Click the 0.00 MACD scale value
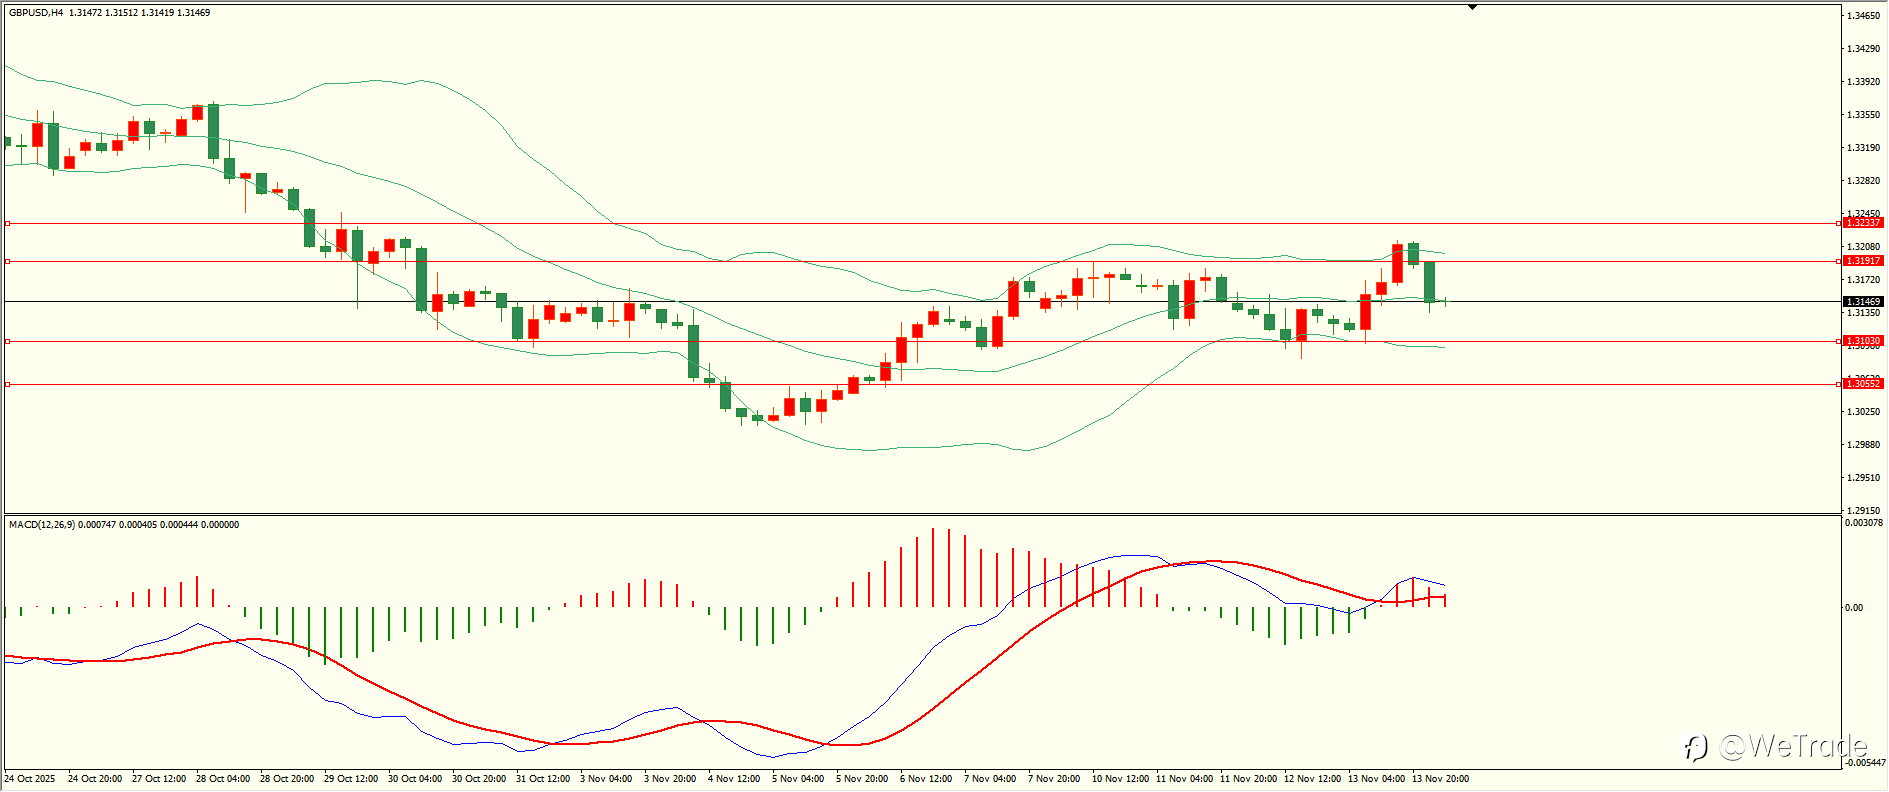The image size is (1889, 792). [x=1854, y=608]
